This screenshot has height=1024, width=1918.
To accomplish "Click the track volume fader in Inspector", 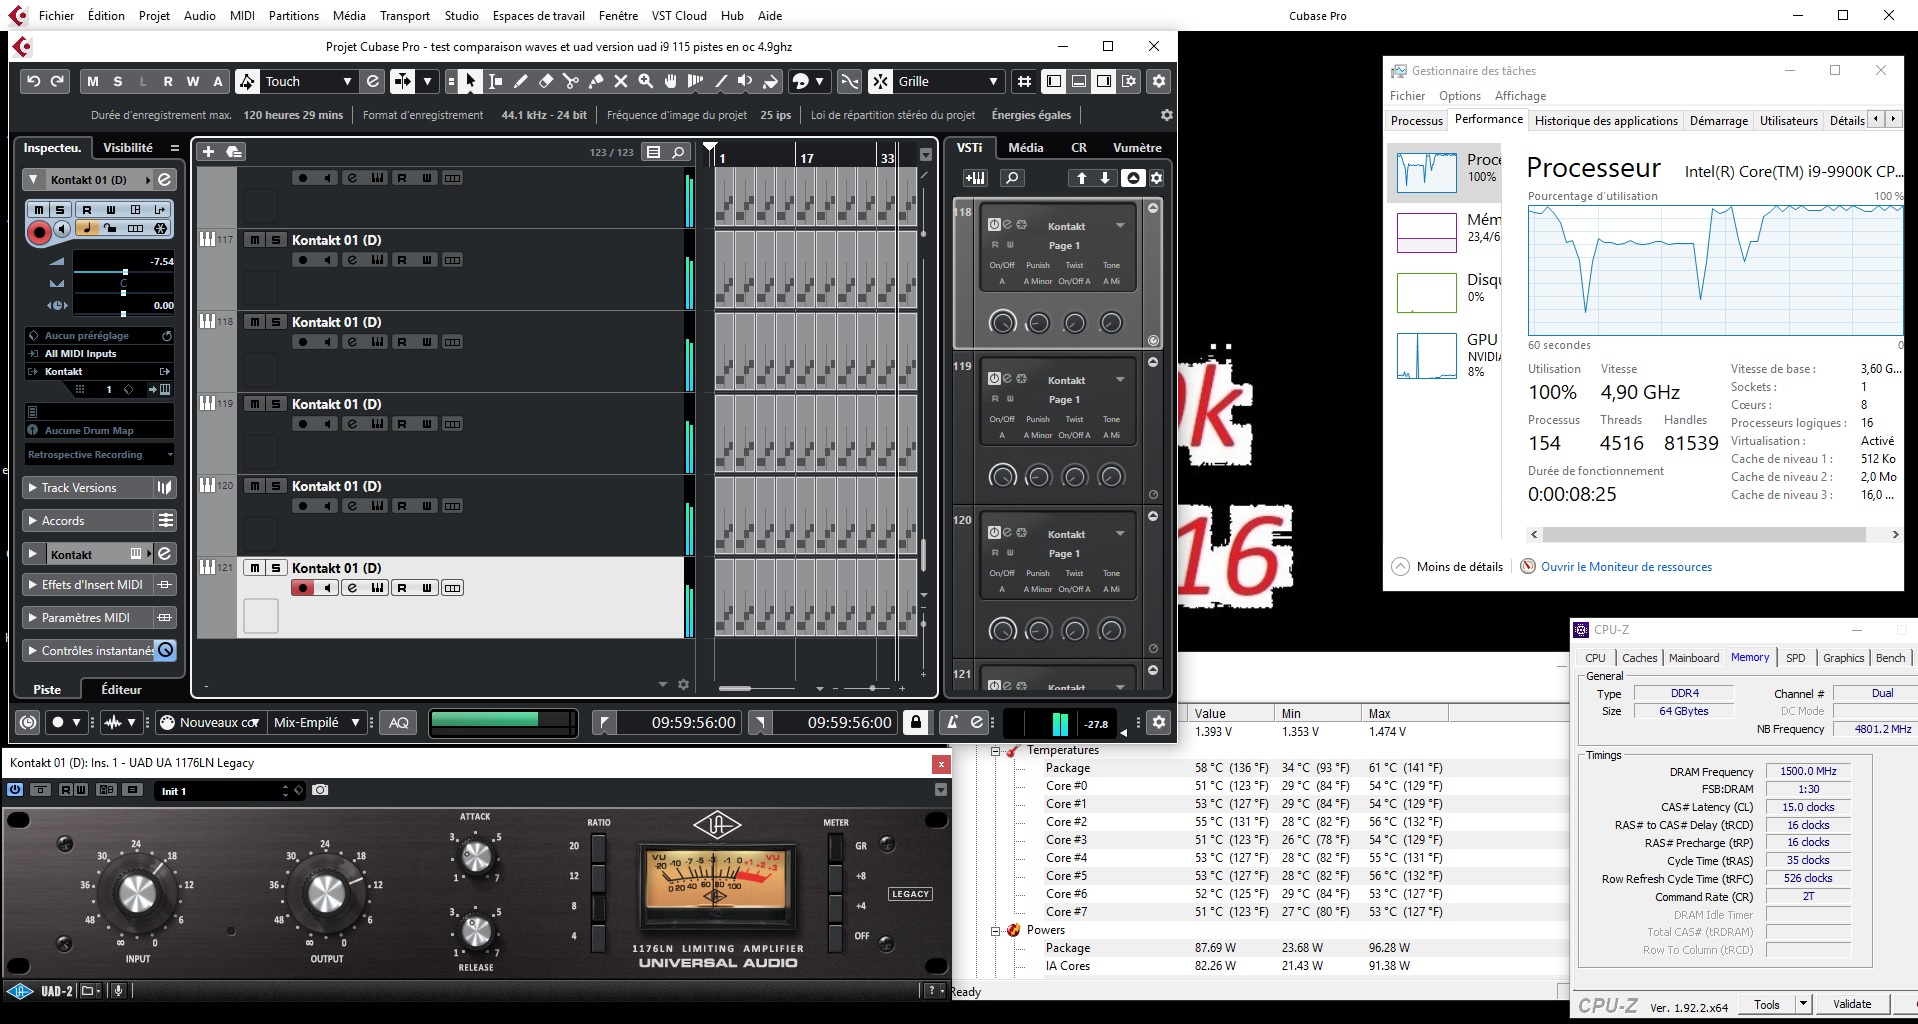I will pos(125,272).
